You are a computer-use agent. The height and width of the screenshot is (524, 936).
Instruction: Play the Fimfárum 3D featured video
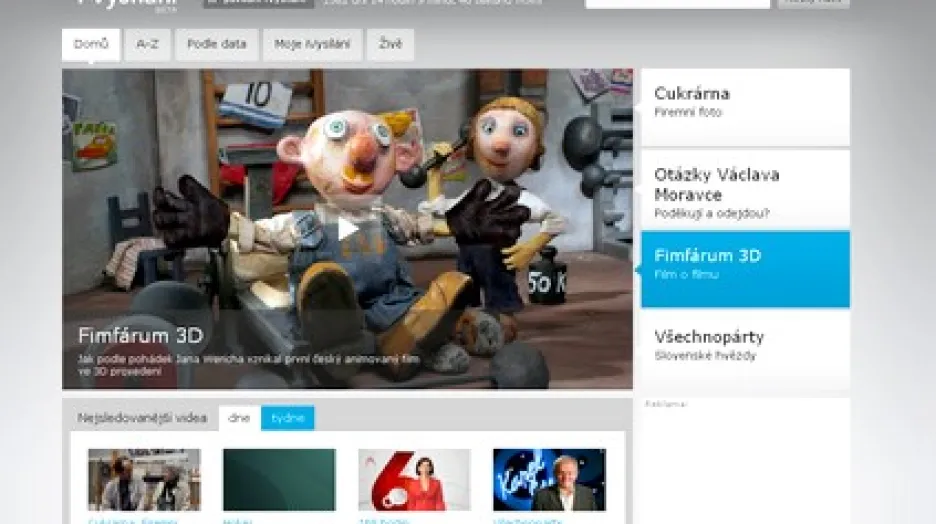click(347, 229)
